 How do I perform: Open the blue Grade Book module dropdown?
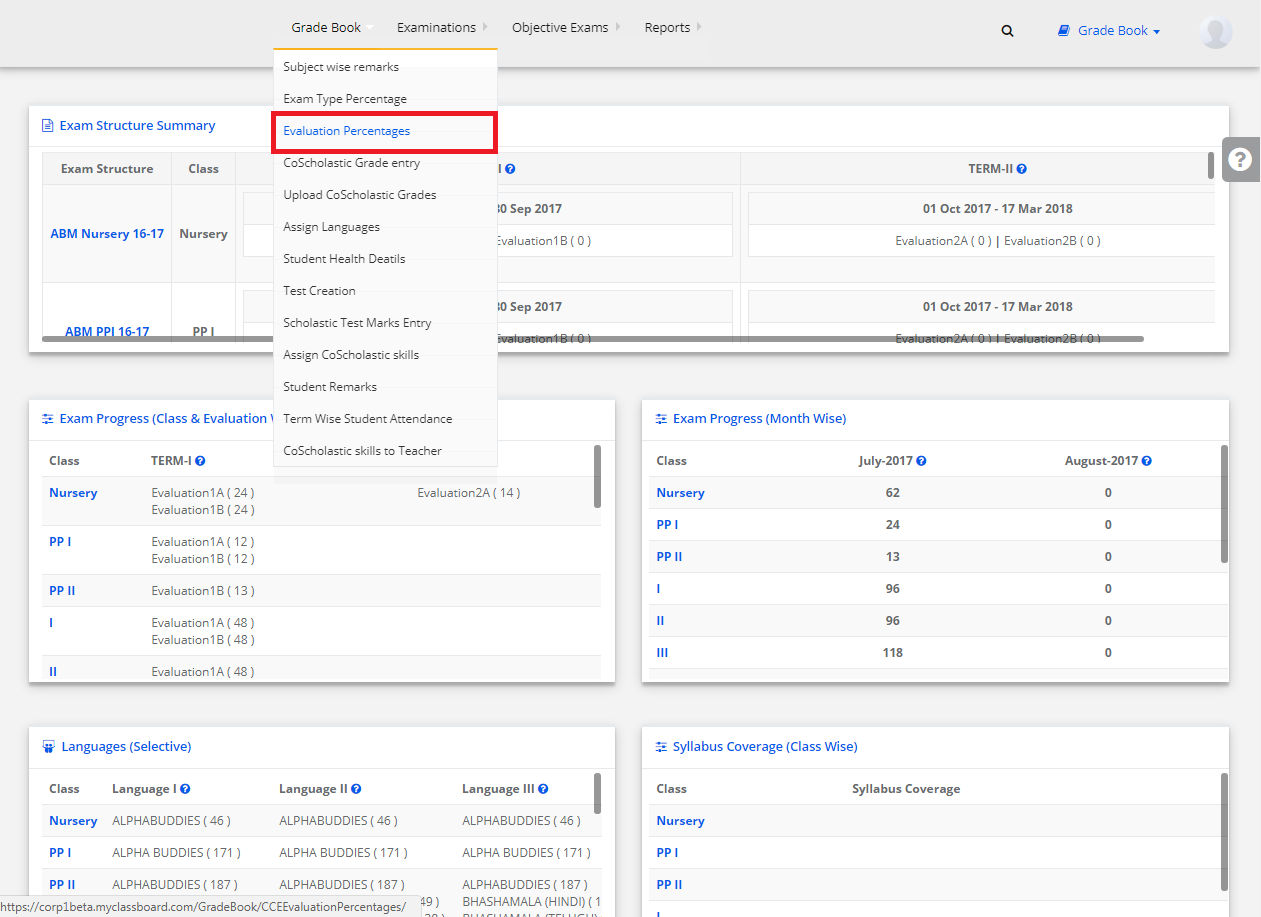point(1109,31)
